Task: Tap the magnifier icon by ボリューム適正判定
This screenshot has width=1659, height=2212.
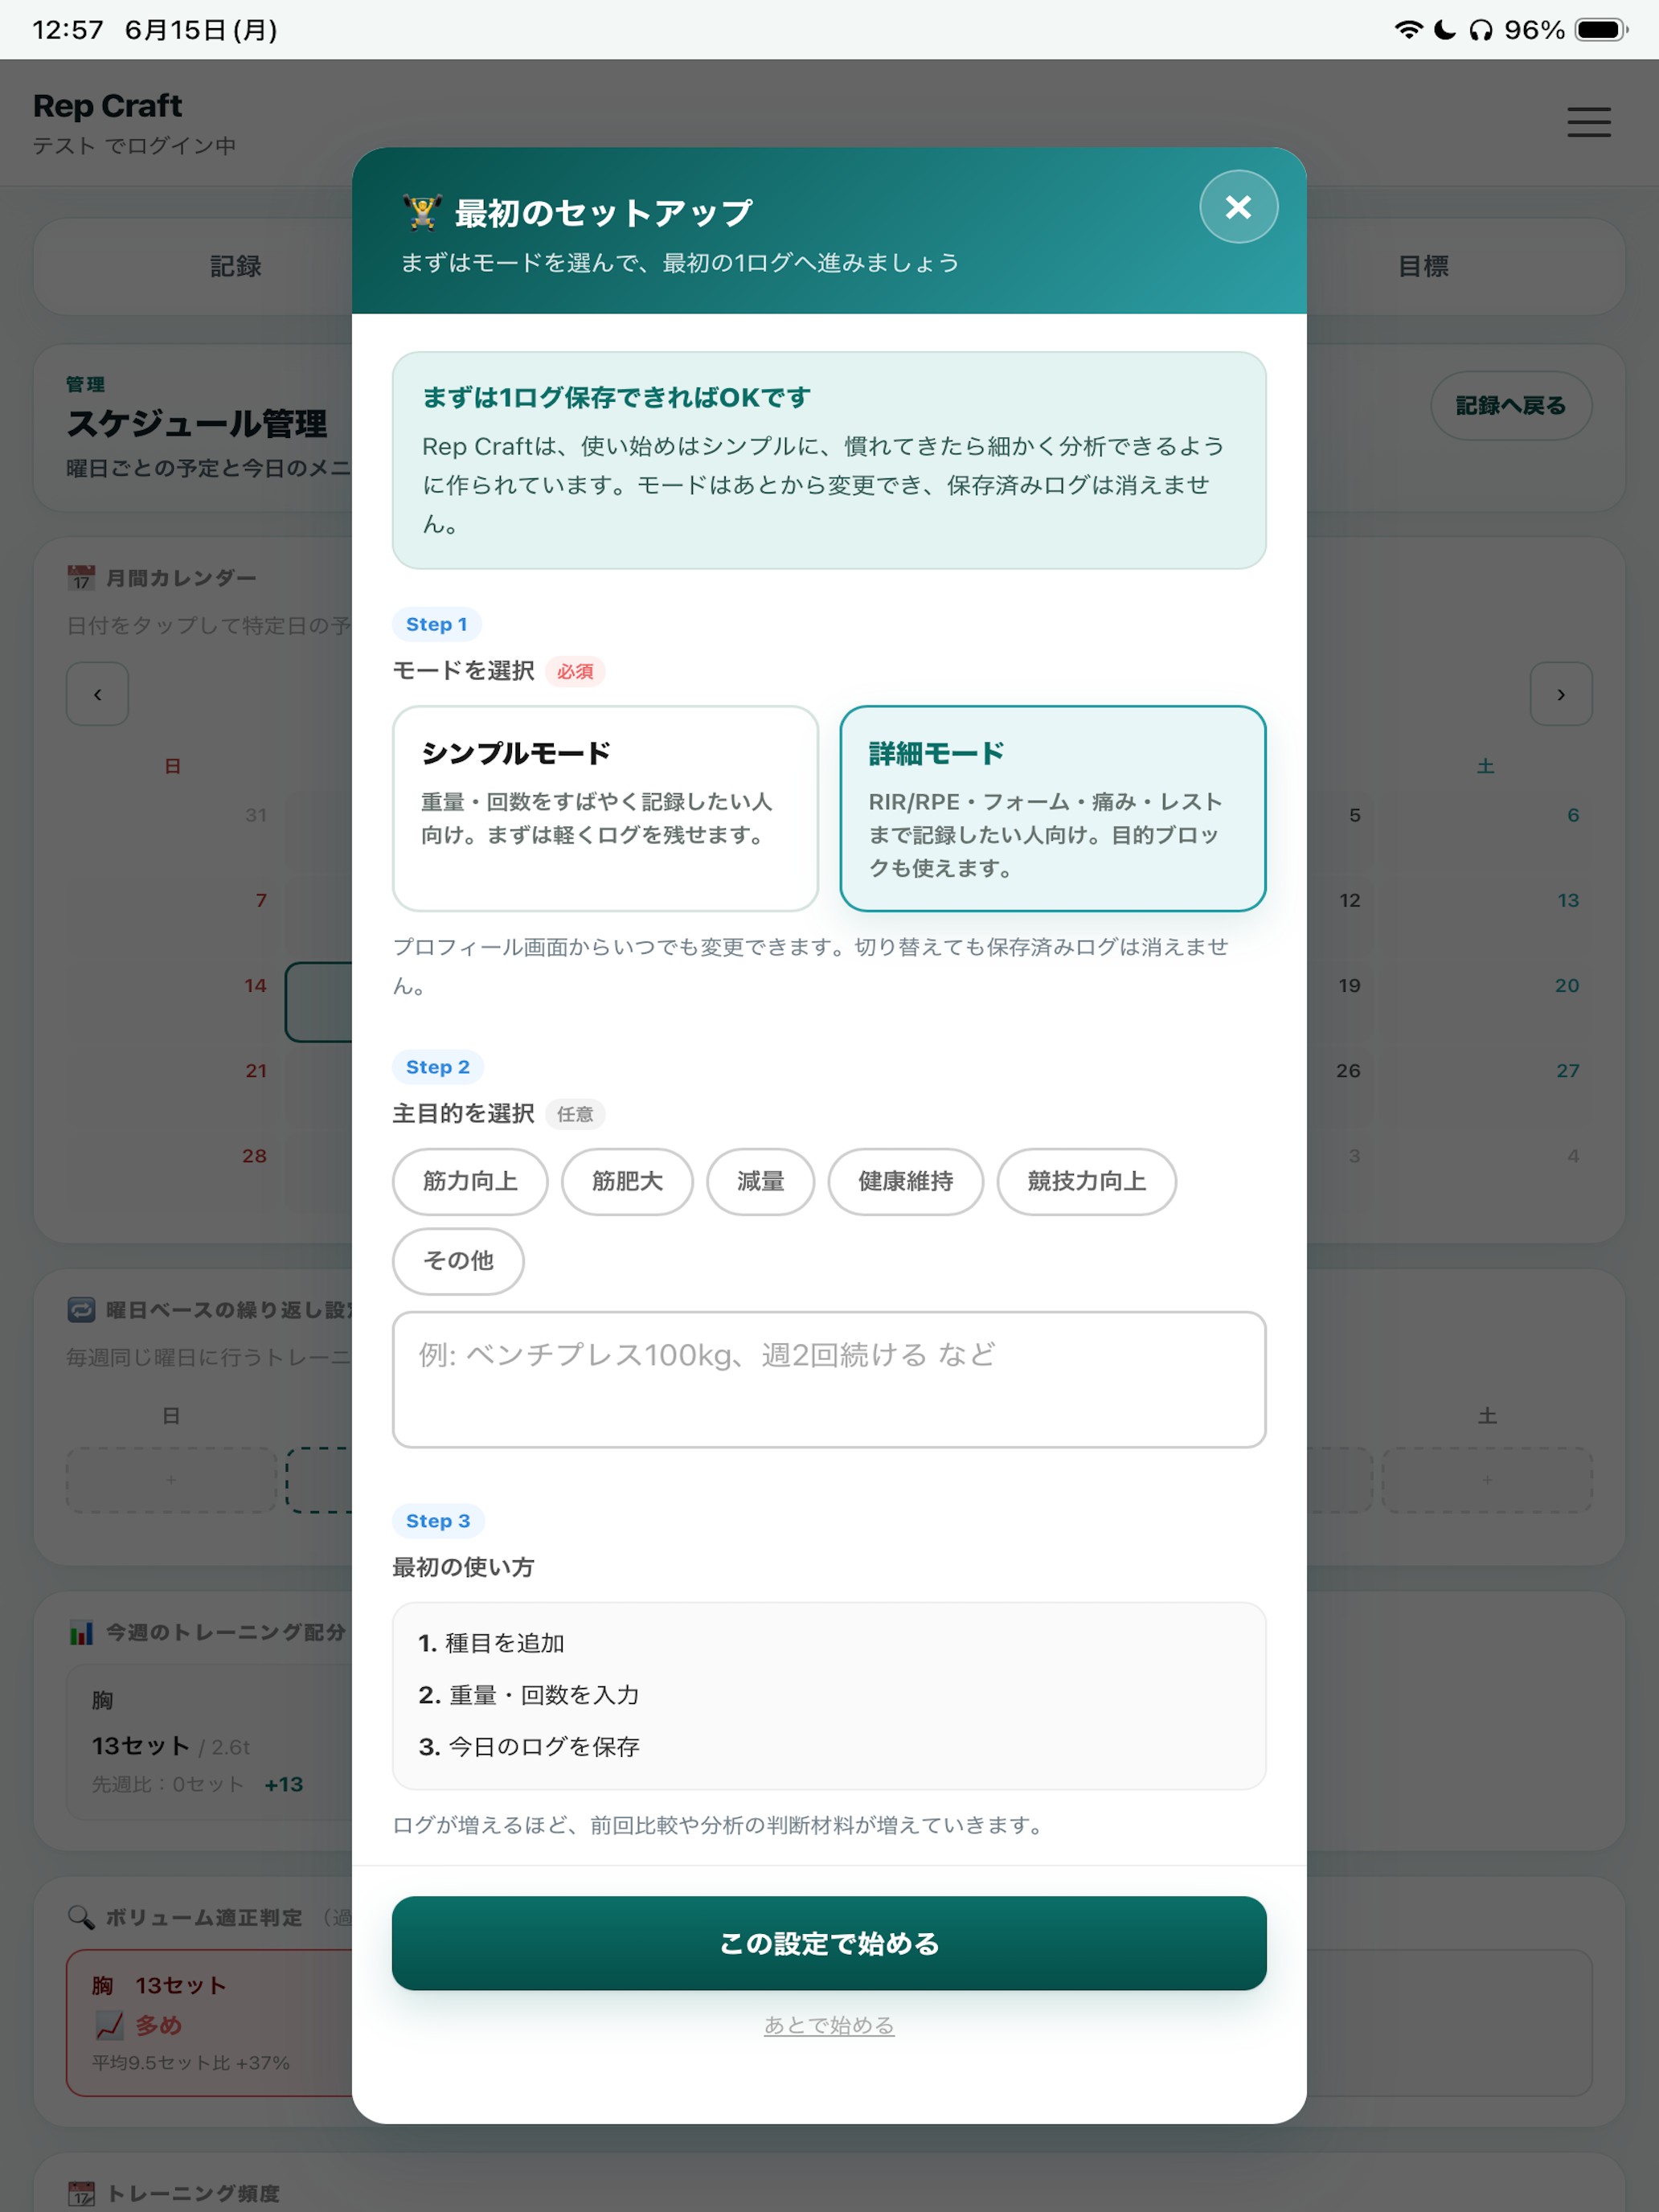Action: (x=81, y=1917)
